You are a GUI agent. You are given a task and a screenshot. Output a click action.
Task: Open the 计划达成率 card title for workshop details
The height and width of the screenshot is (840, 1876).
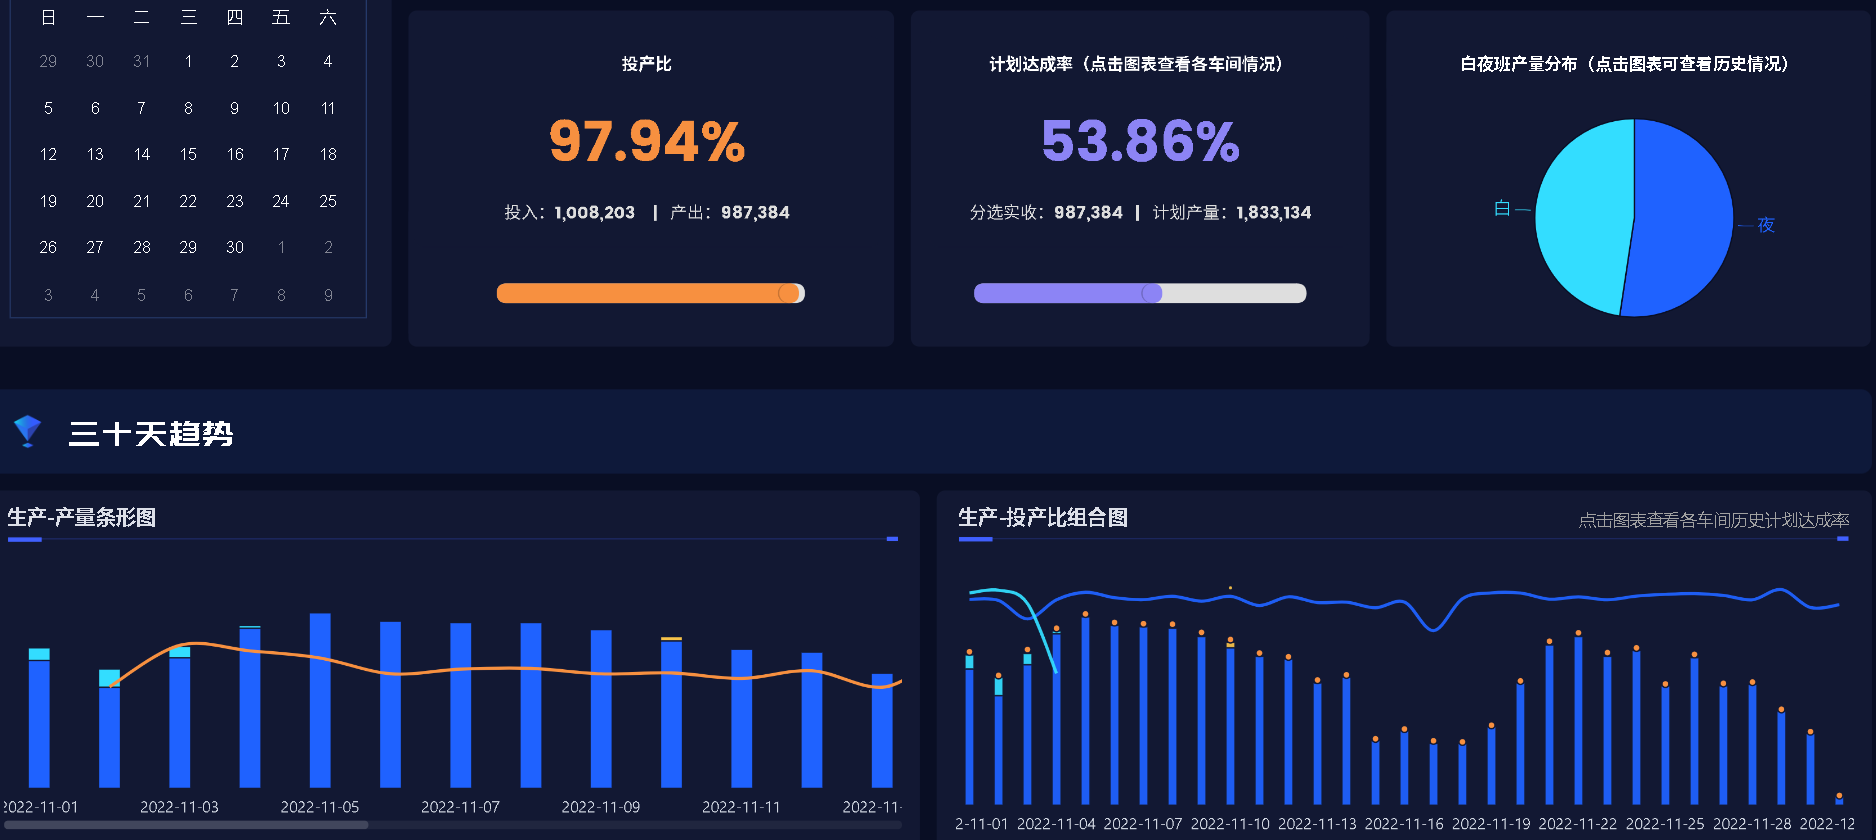(1136, 64)
